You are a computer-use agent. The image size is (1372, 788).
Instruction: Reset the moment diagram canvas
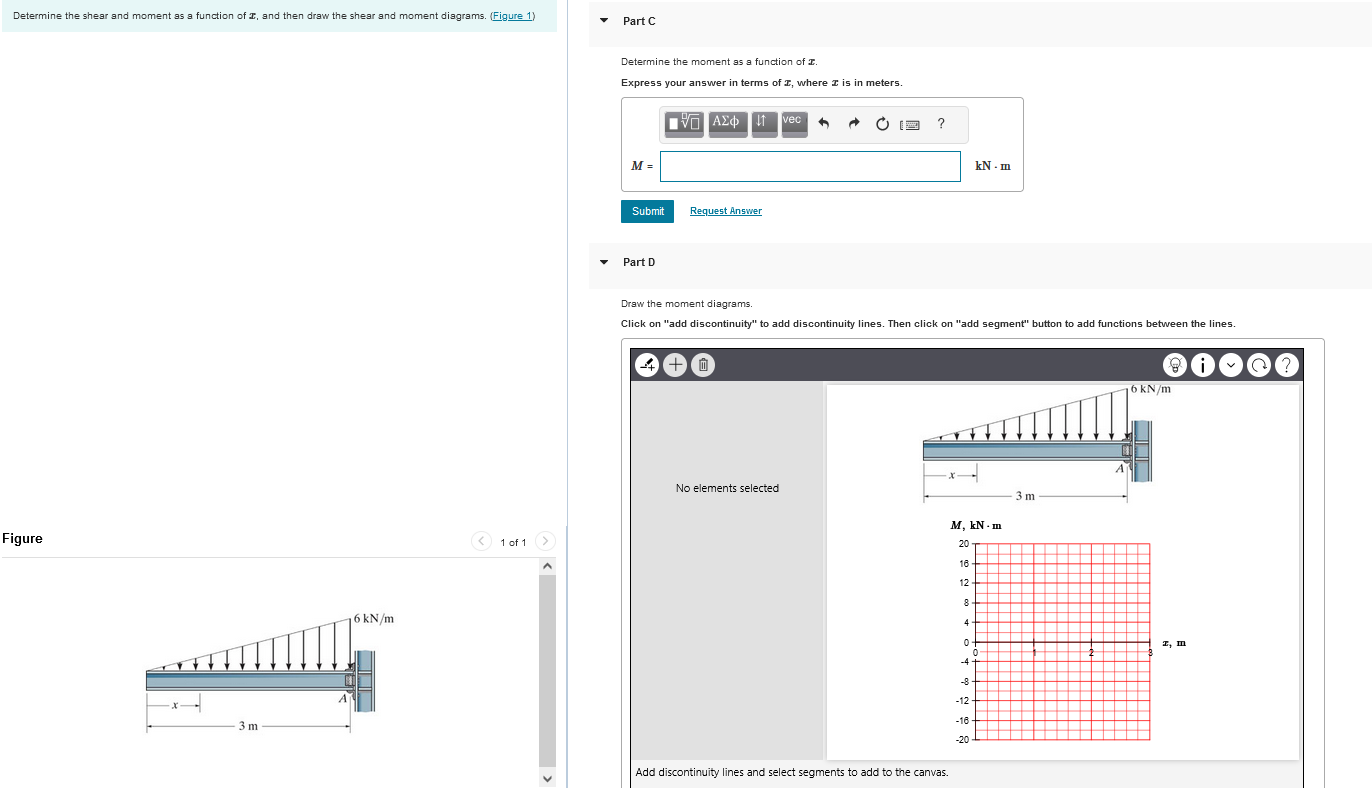(x=1260, y=365)
